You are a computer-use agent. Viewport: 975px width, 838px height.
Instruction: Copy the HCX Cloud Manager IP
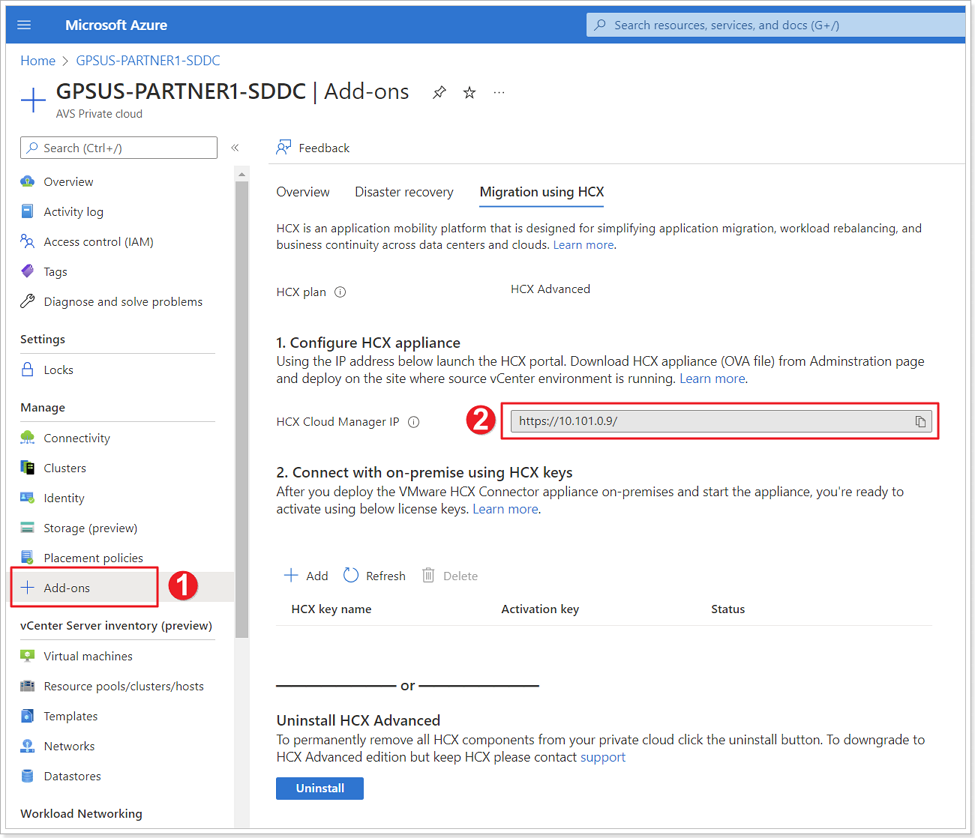tap(920, 421)
